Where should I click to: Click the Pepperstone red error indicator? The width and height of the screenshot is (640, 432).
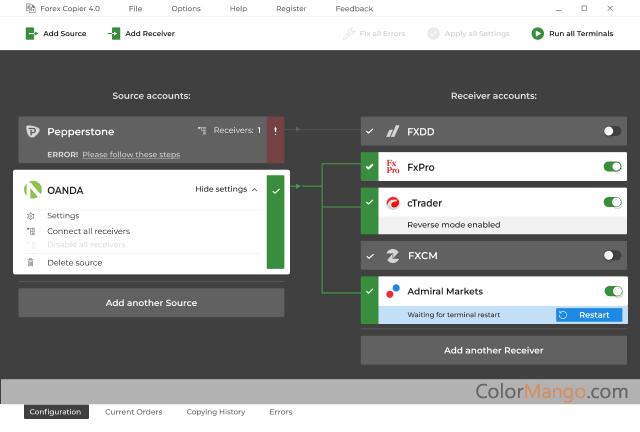click(x=275, y=130)
